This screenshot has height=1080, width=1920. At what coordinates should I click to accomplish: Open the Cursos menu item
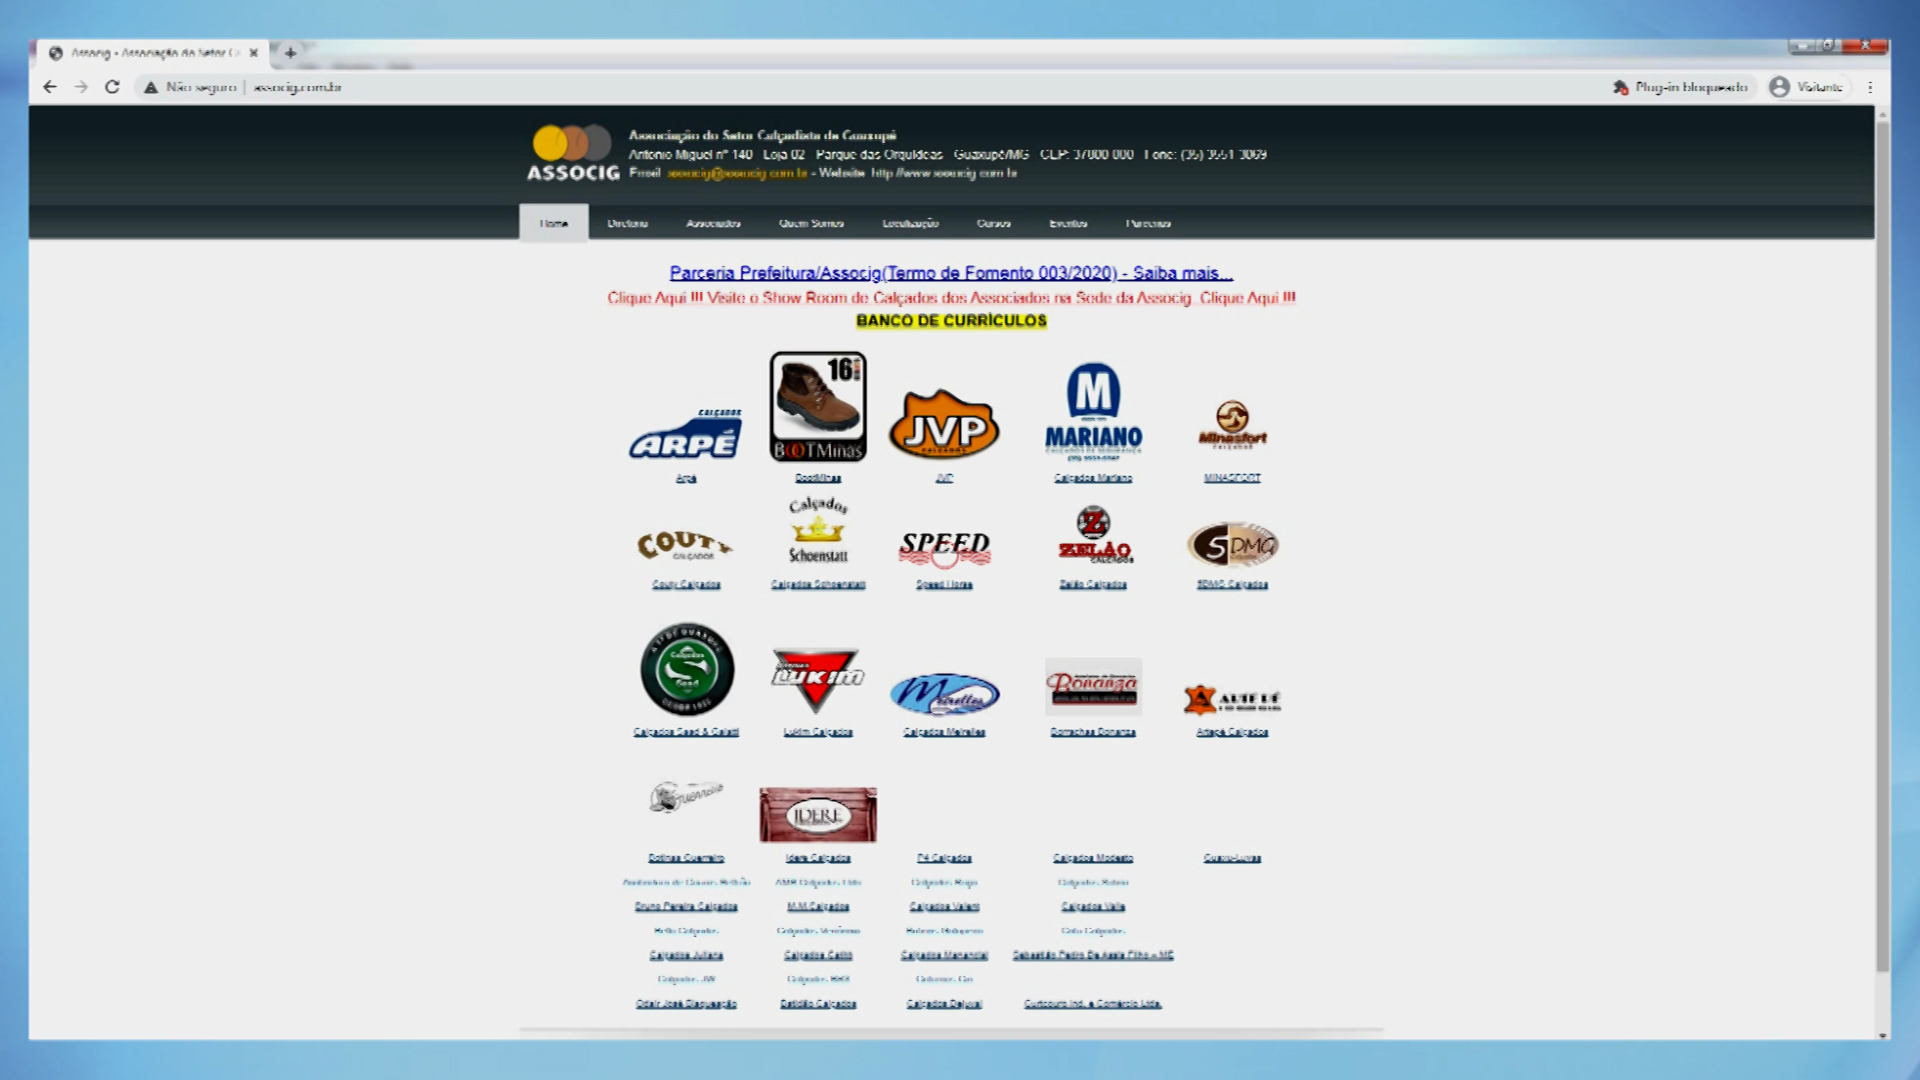pos(994,223)
